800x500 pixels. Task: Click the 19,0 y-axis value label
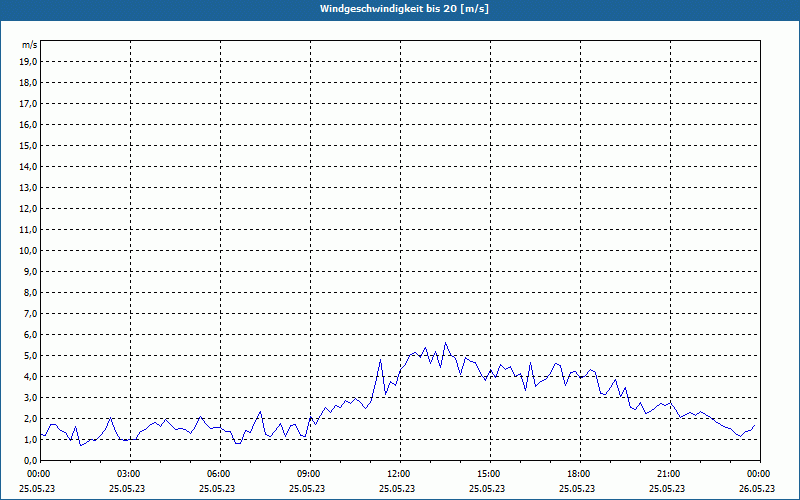coord(28,61)
